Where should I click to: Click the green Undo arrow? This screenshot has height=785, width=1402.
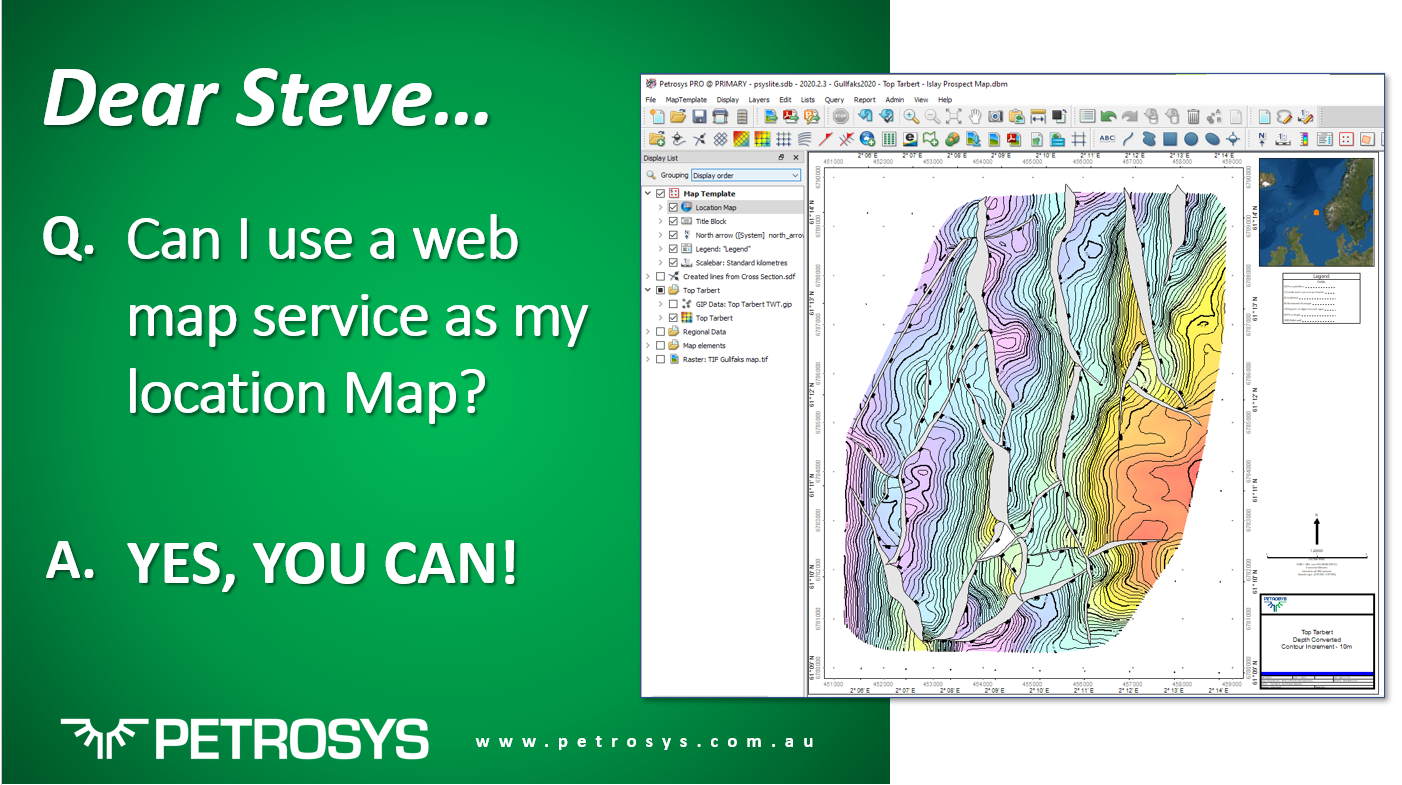tap(1108, 116)
